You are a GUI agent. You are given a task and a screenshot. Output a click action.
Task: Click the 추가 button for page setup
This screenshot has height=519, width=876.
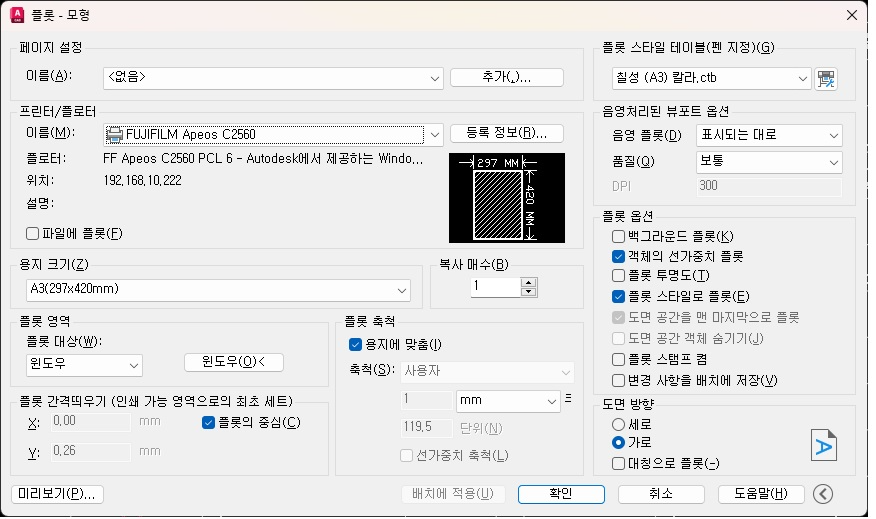(x=507, y=77)
